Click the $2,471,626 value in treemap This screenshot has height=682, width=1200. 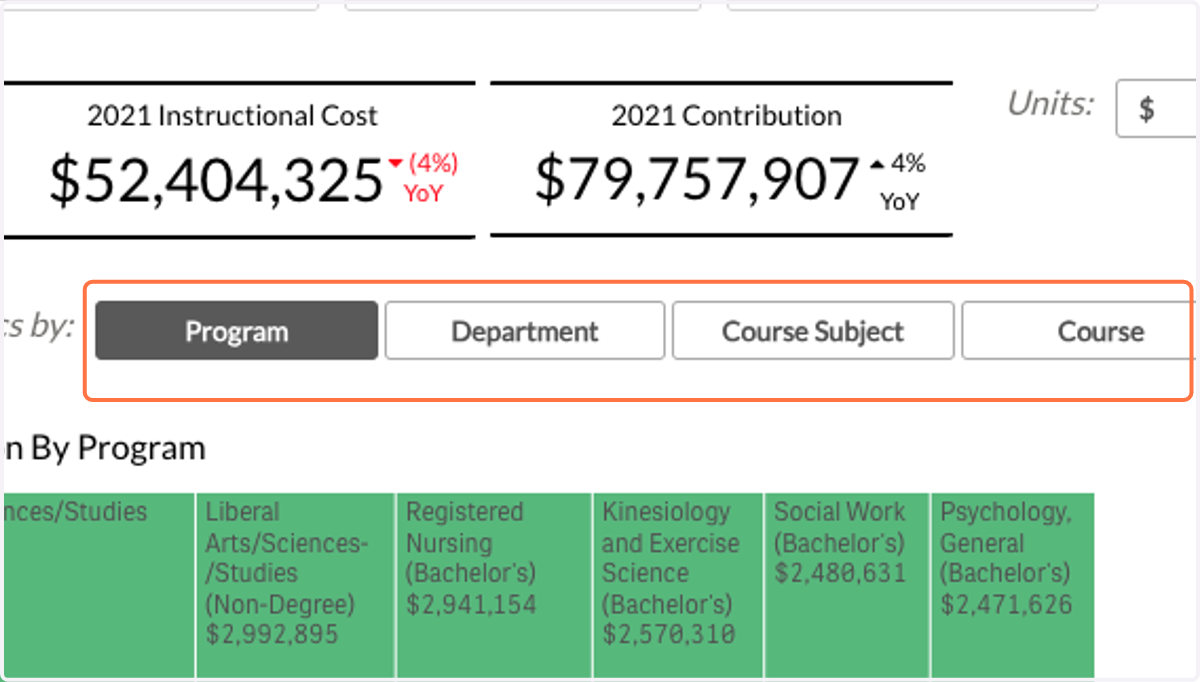[1006, 604]
